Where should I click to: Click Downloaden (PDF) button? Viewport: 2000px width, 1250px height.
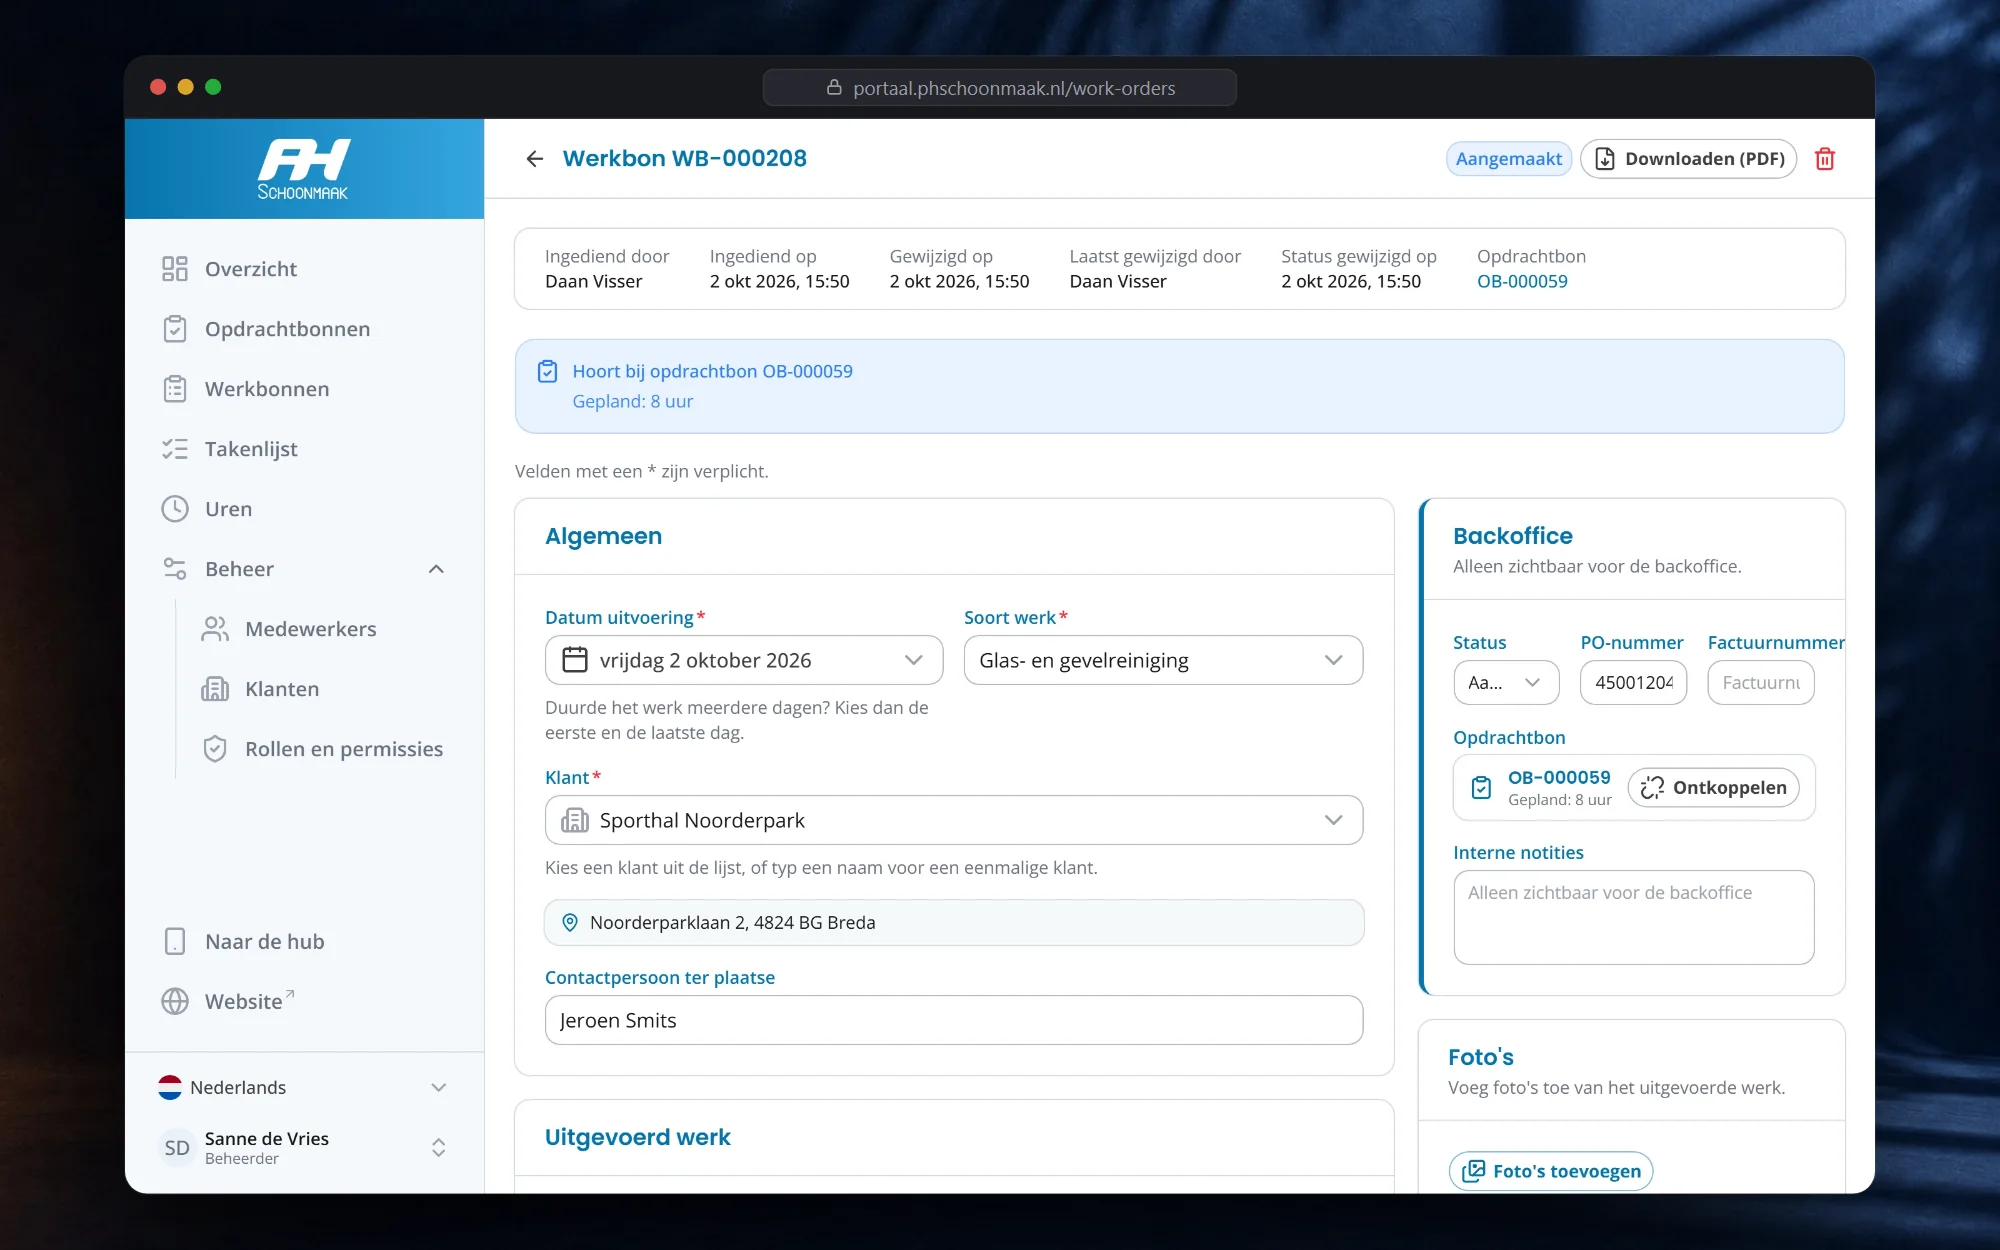pyautogui.click(x=1689, y=159)
